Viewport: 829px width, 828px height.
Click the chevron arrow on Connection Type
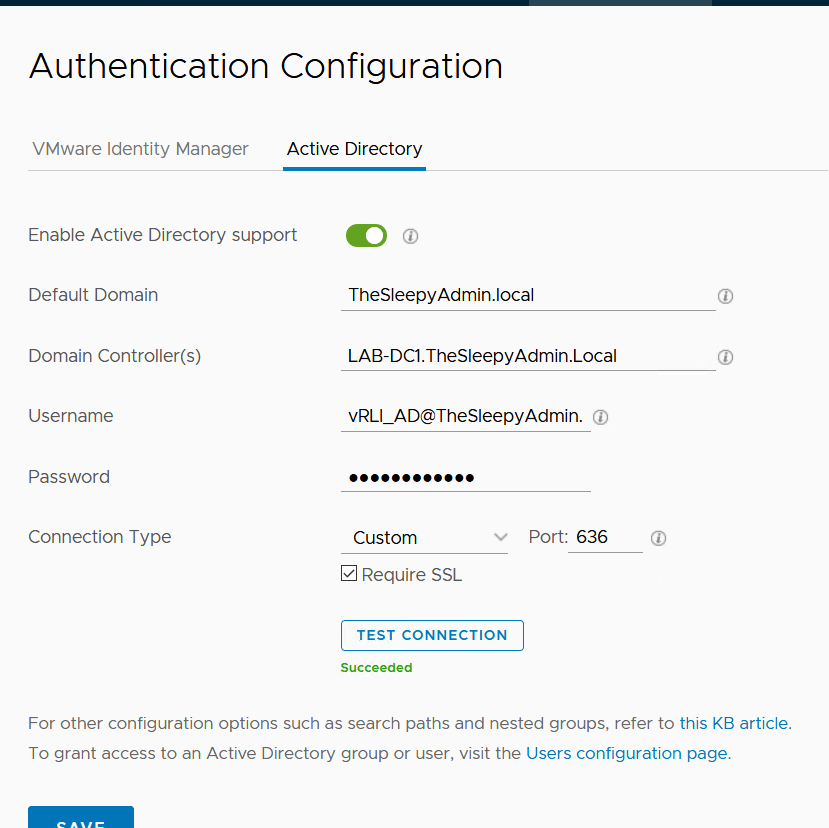click(x=500, y=538)
